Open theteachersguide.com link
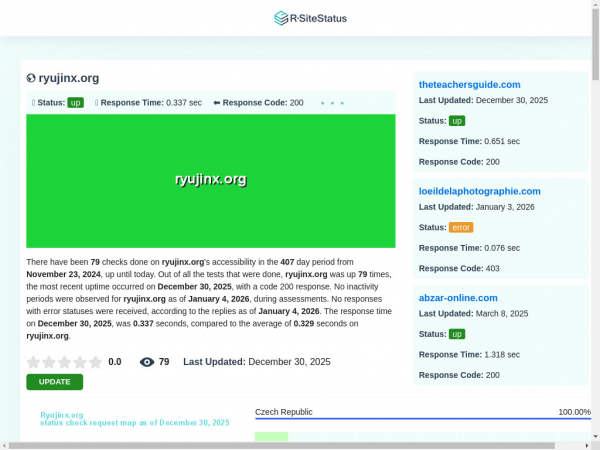The height and width of the screenshot is (450, 600). click(x=469, y=85)
